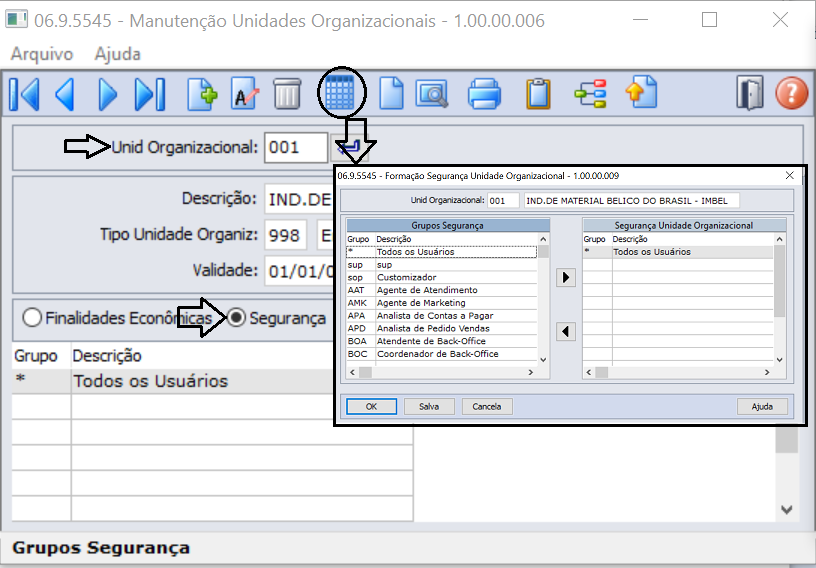Select 'Coordenador de Back-Office' row

(x=441, y=354)
